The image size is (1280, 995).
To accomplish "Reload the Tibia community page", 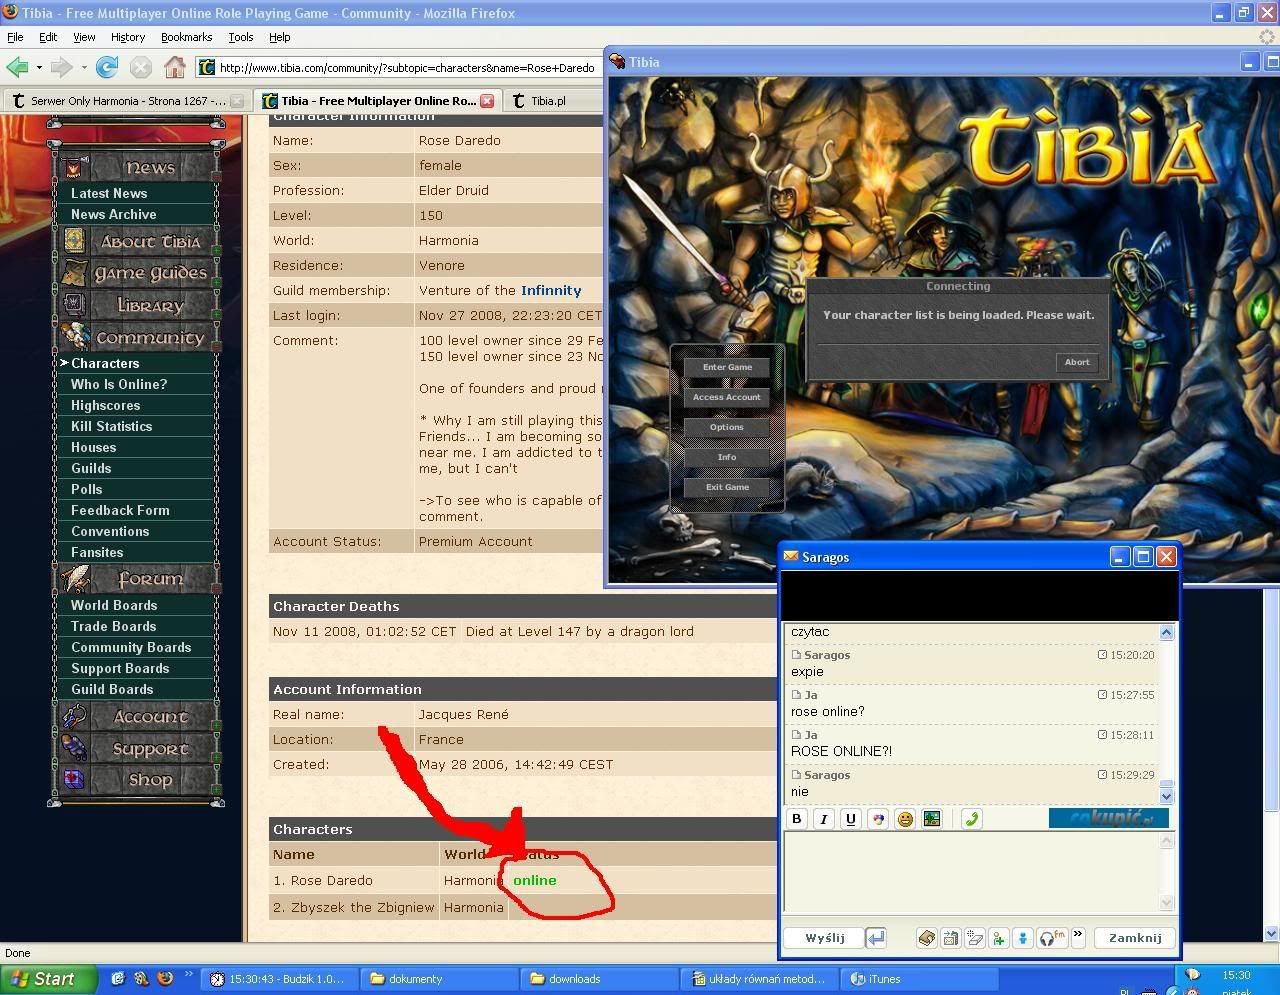I will coord(107,67).
